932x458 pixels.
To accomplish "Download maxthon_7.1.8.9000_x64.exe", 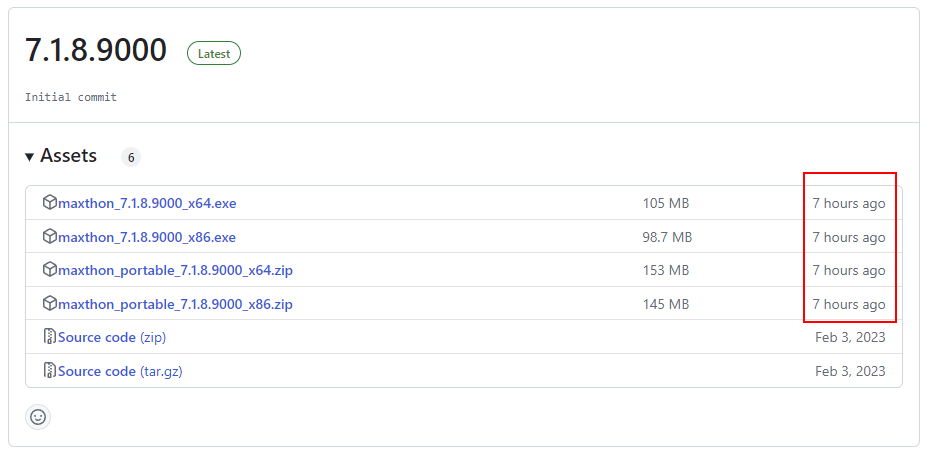I will point(147,203).
